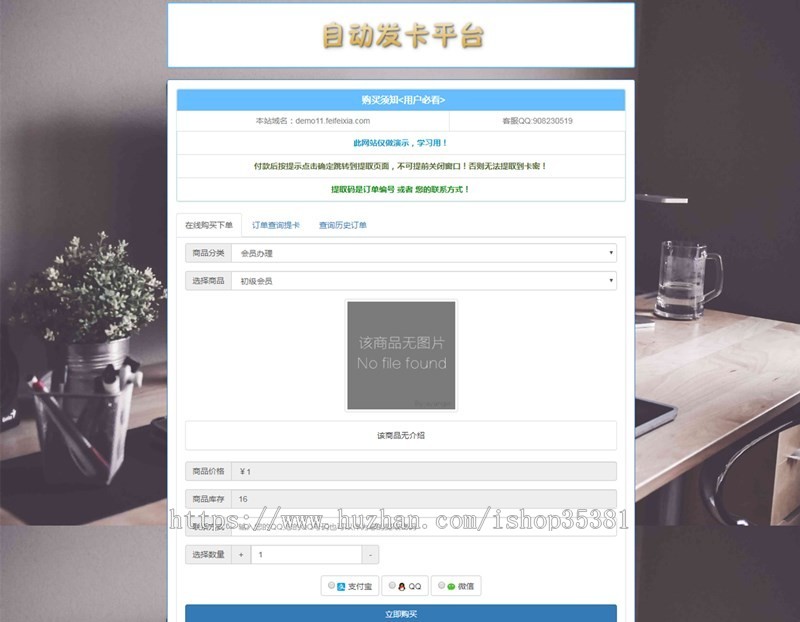Image resolution: width=800 pixels, height=622 pixels.
Task: Switch to the 在线购买下单 tab
Action: point(209,225)
